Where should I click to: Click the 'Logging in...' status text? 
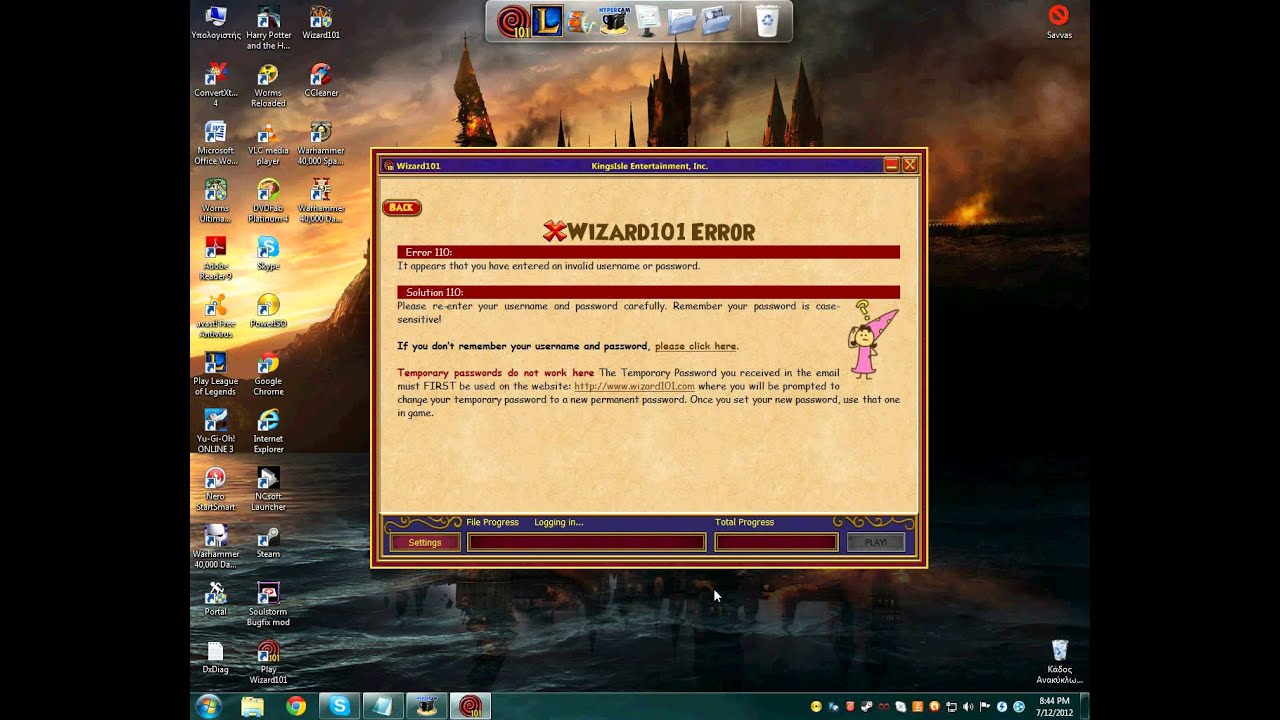tap(558, 522)
